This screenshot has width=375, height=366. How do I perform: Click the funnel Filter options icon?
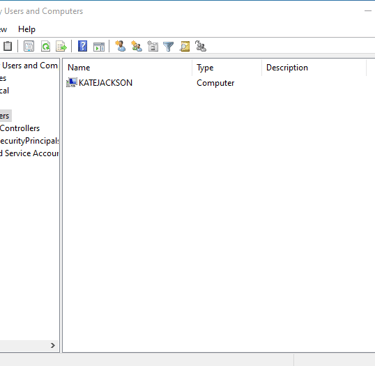(169, 46)
